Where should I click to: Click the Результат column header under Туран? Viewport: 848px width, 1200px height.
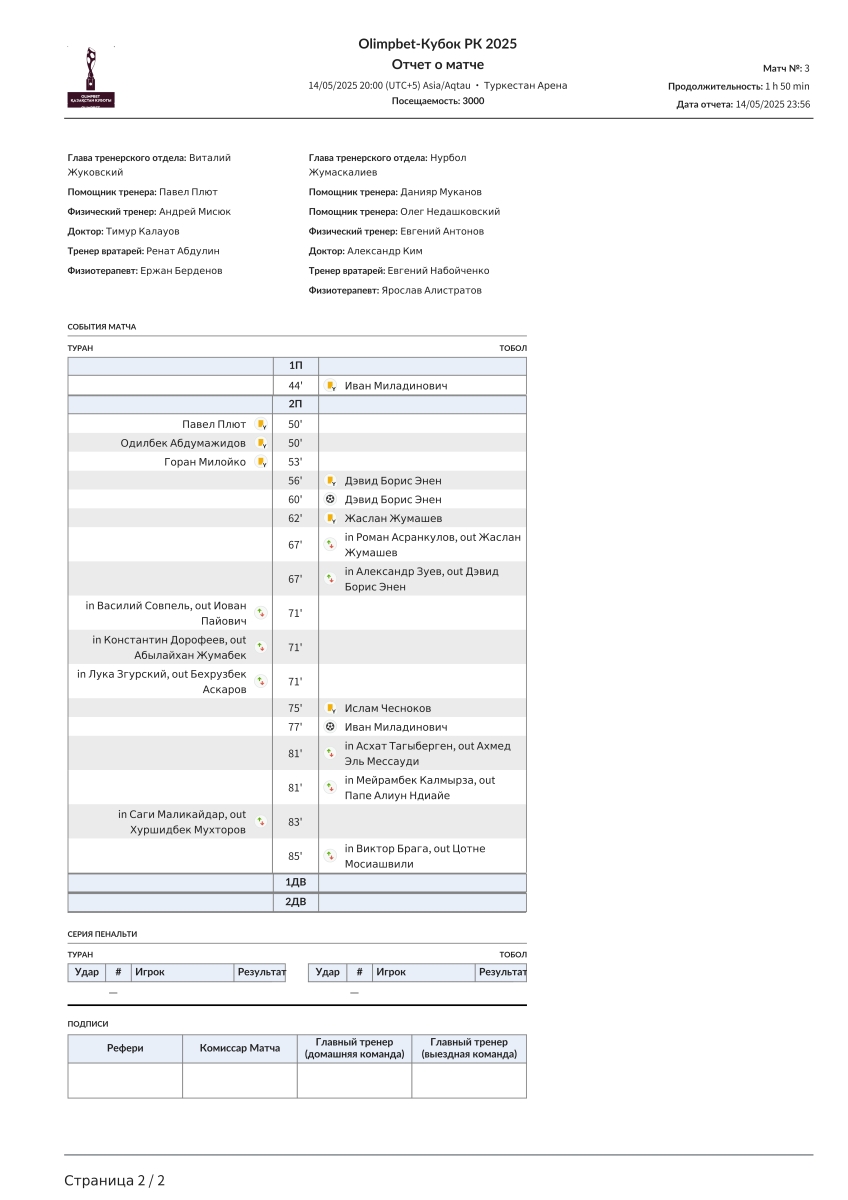point(261,972)
